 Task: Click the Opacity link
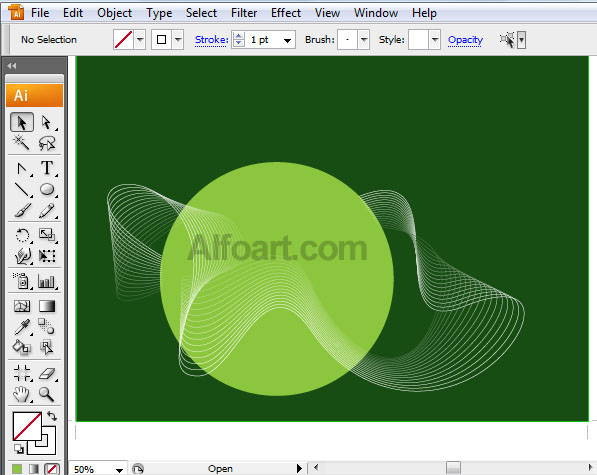click(465, 40)
